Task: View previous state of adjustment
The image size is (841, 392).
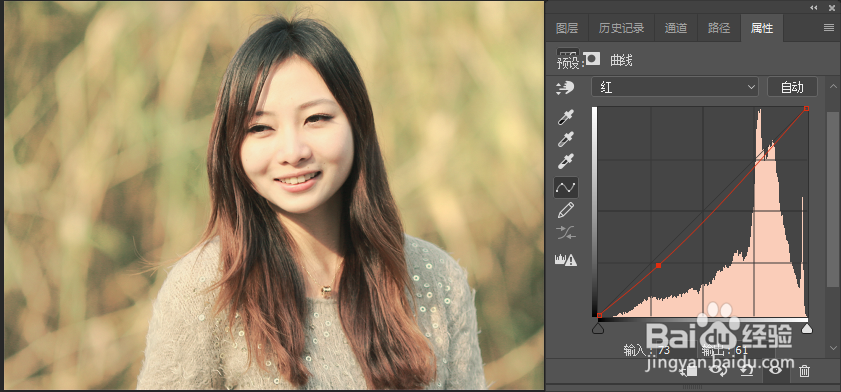Action: [717, 370]
